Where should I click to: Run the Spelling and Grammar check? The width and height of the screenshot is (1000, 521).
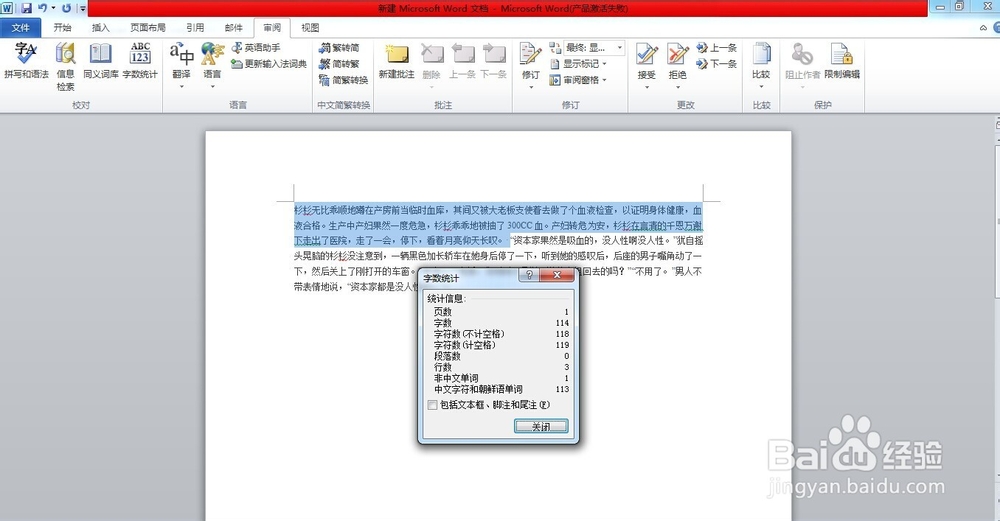coord(26,61)
